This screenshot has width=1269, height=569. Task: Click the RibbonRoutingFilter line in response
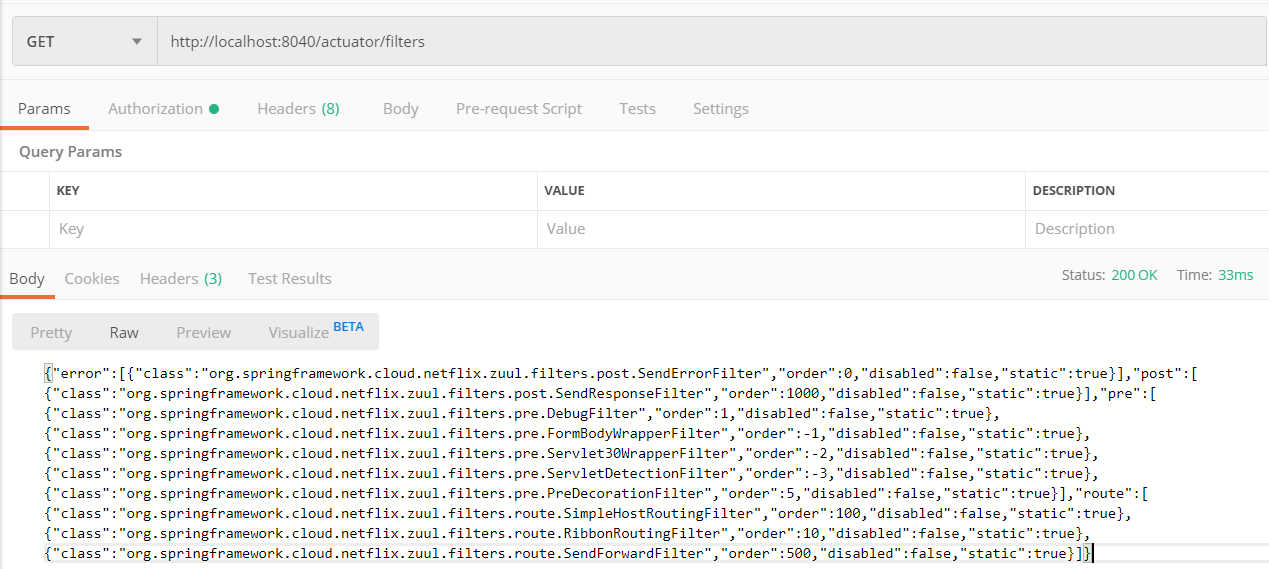coord(567,533)
